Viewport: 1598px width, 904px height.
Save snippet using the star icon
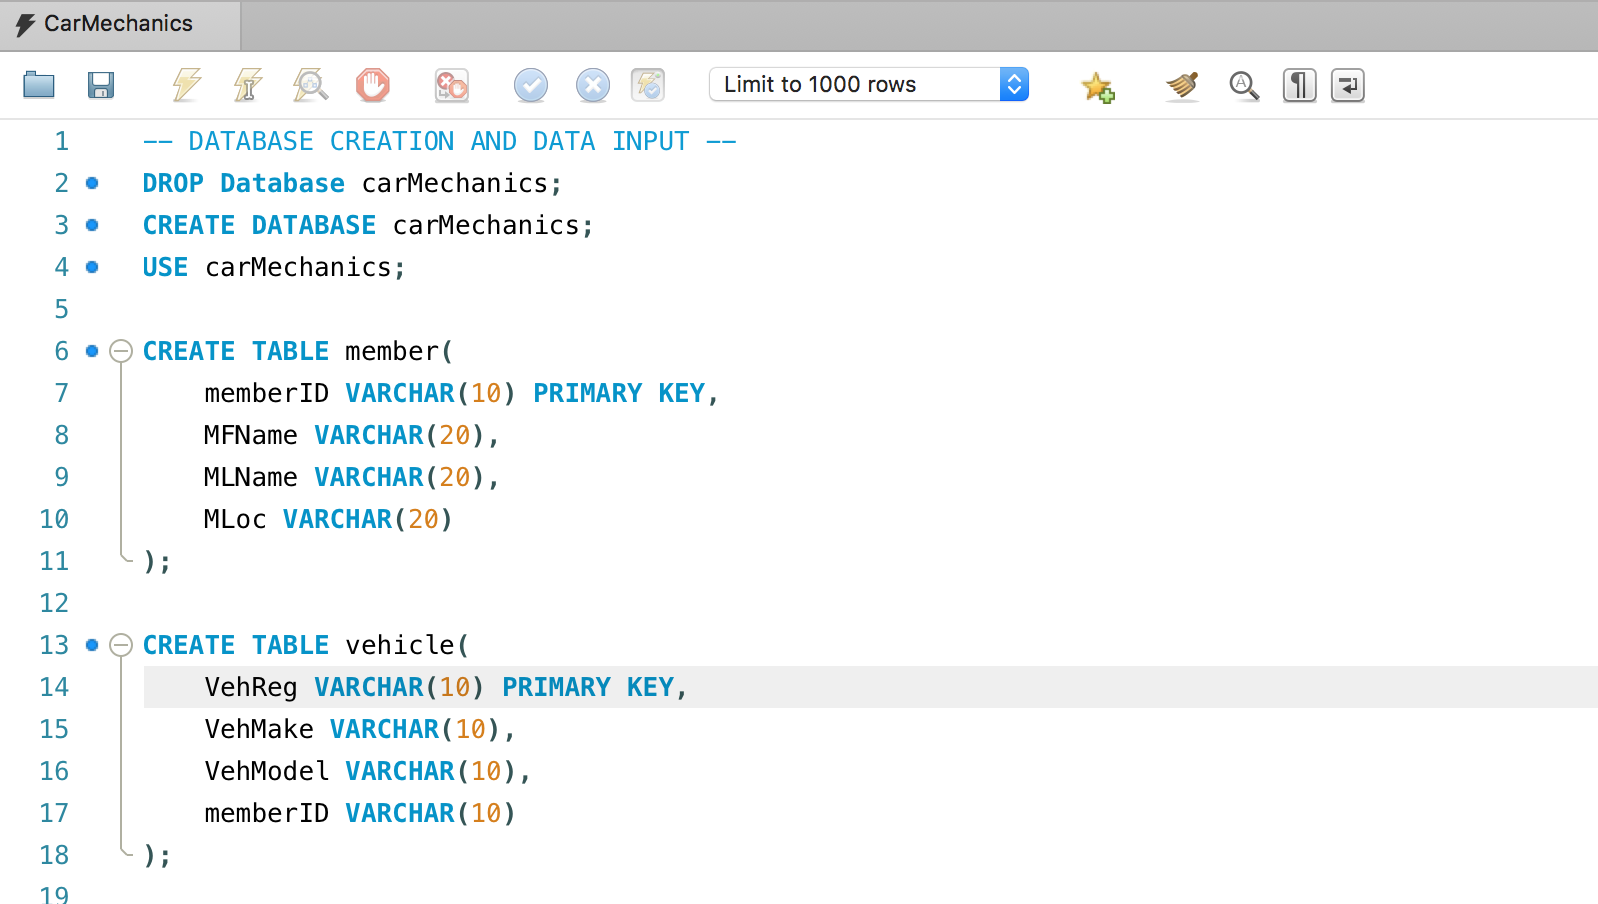coord(1097,87)
